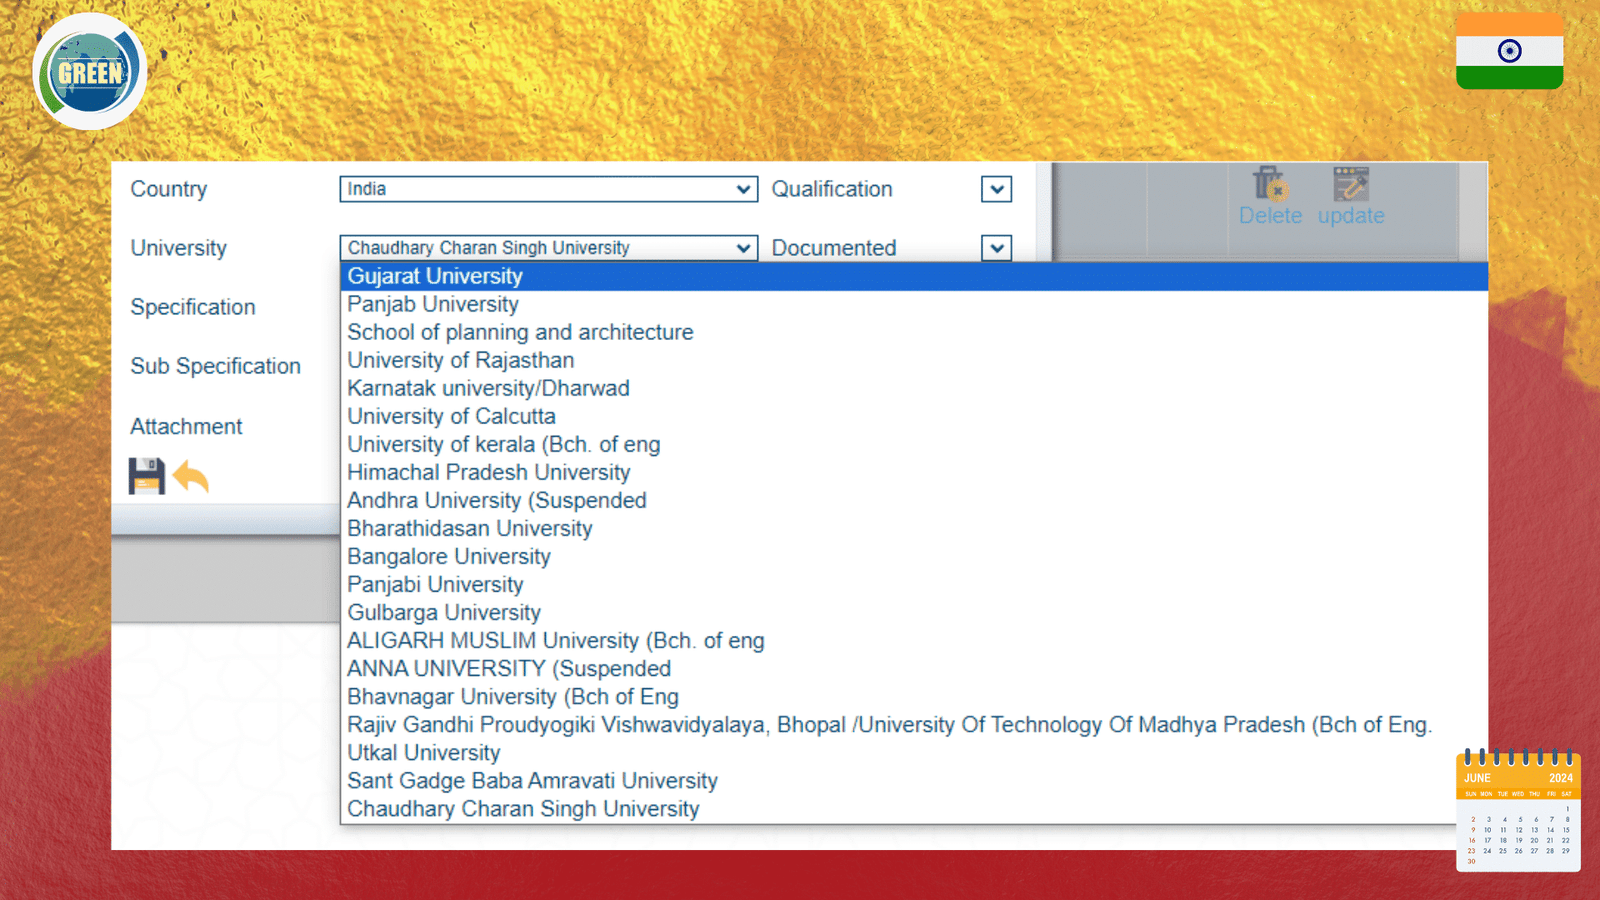Pick University of Calcutta in list
Image resolution: width=1600 pixels, height=900 pixels.
[451, 416]
